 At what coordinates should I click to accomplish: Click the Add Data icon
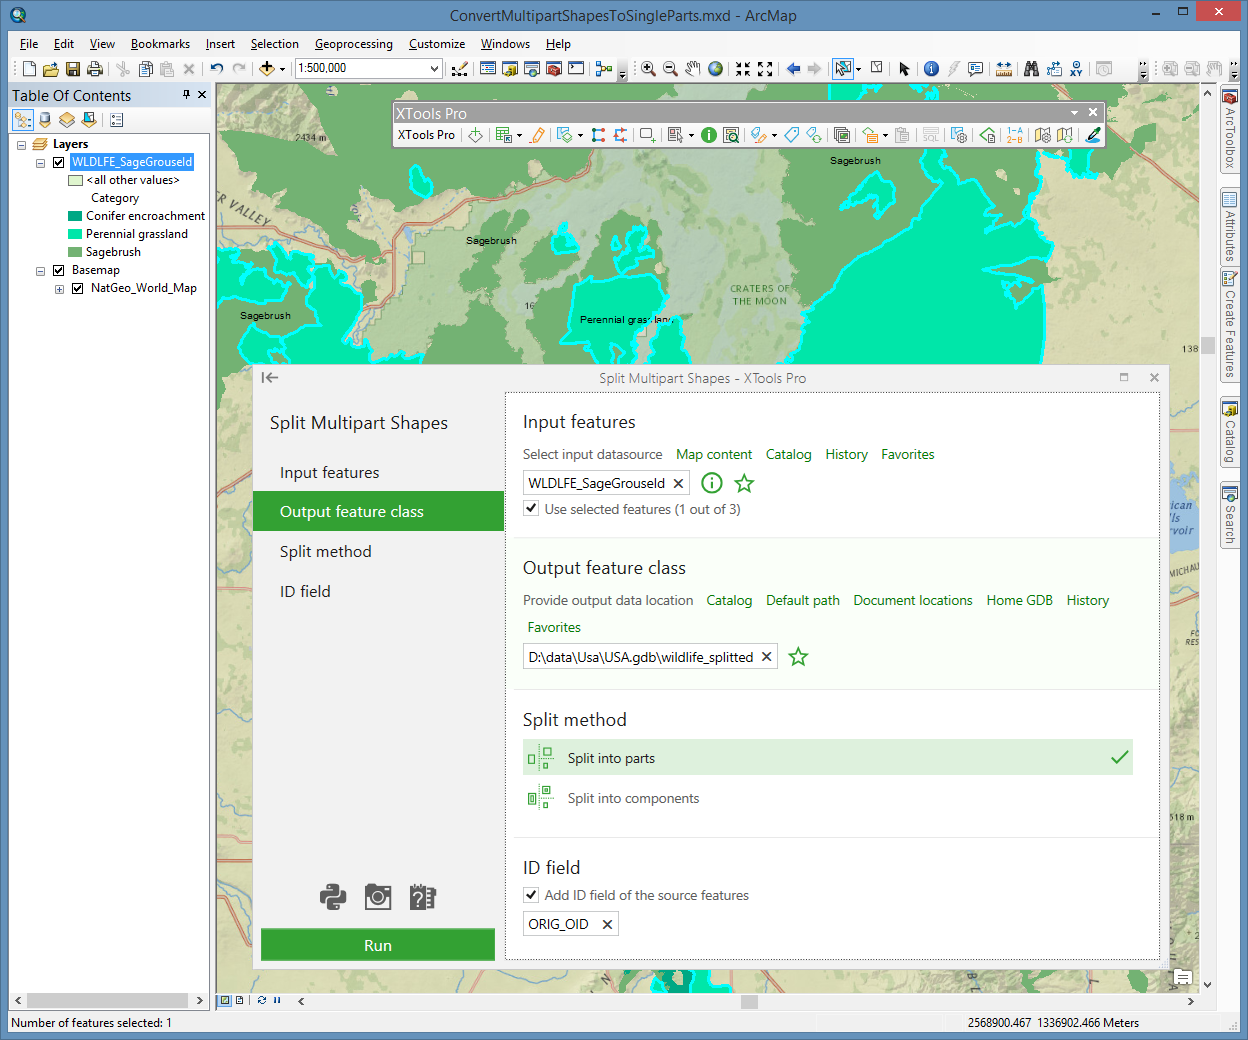[266, 69]
